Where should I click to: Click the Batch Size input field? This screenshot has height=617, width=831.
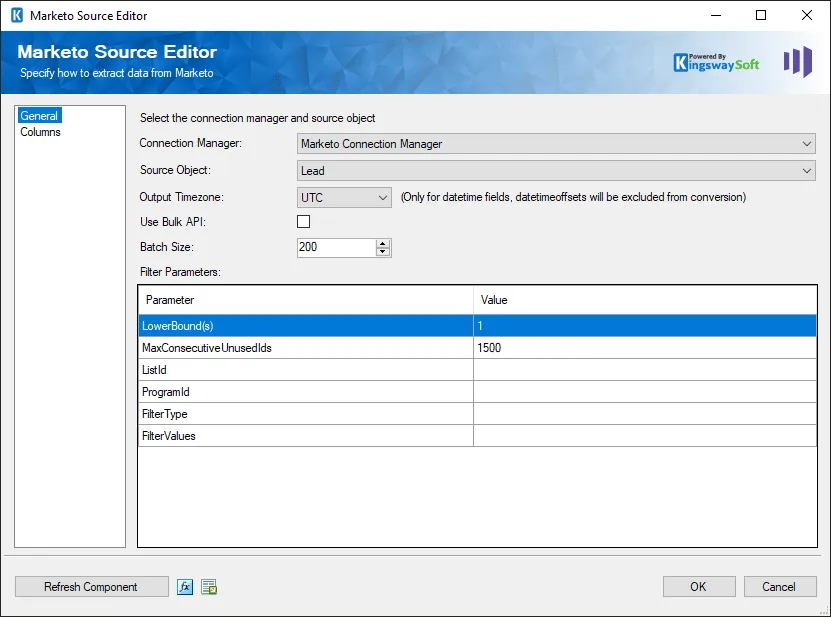click(x=336, y=247)
